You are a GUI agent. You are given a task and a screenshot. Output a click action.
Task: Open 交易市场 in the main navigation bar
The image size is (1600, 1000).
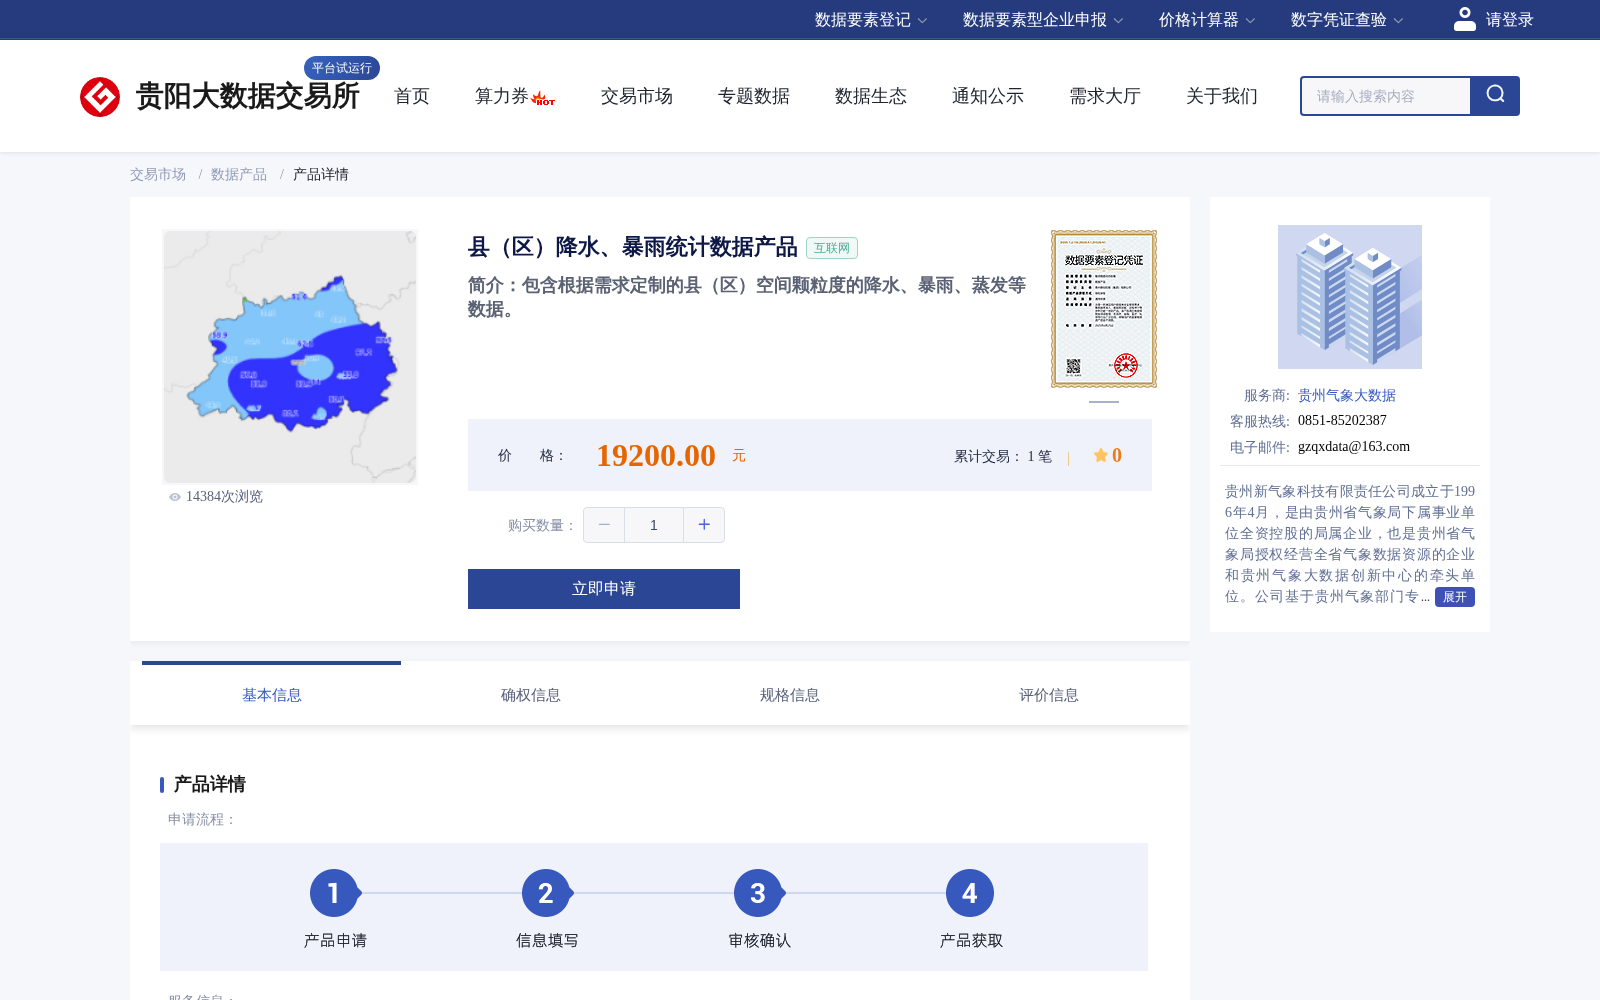tap(637, 96)
